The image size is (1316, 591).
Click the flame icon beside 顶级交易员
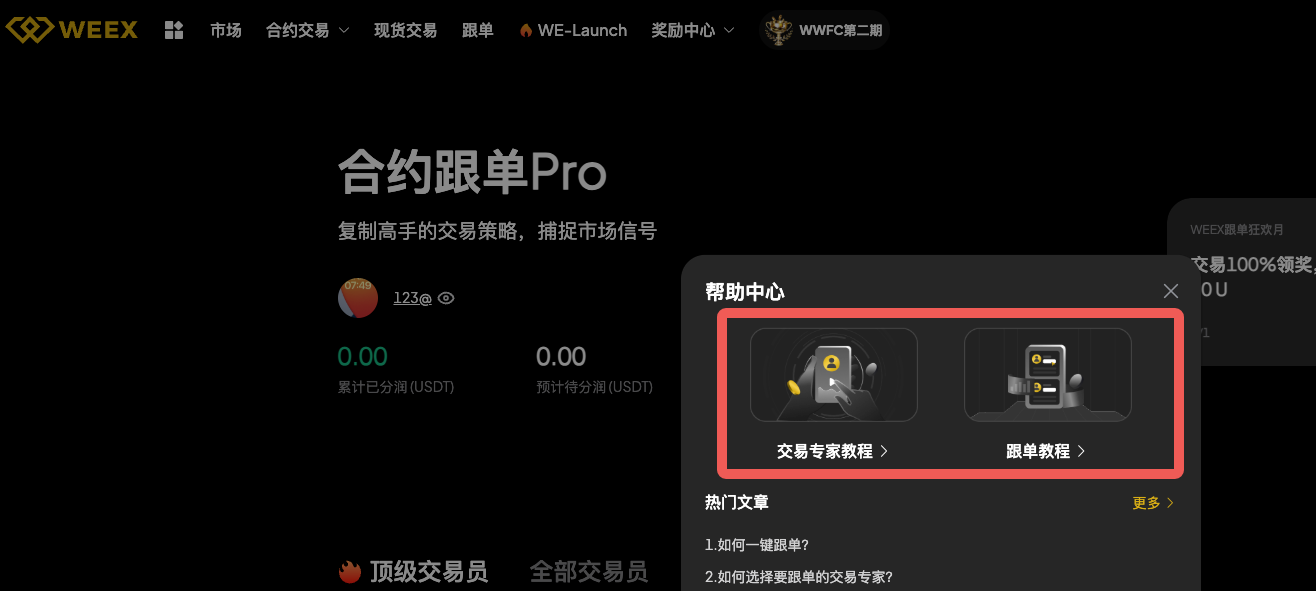coord(349,572)
